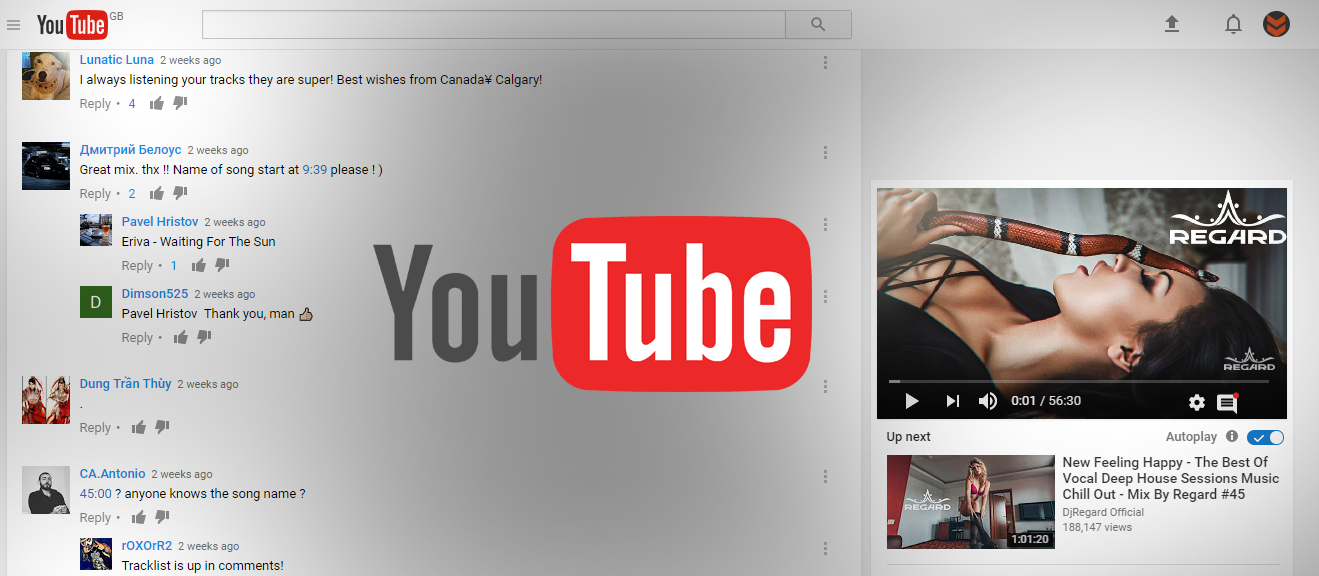The width and height of the screenshot is (1319, 576).
Task: Open options menu for Lunatic Luna's comment
Action: (825, 62)
